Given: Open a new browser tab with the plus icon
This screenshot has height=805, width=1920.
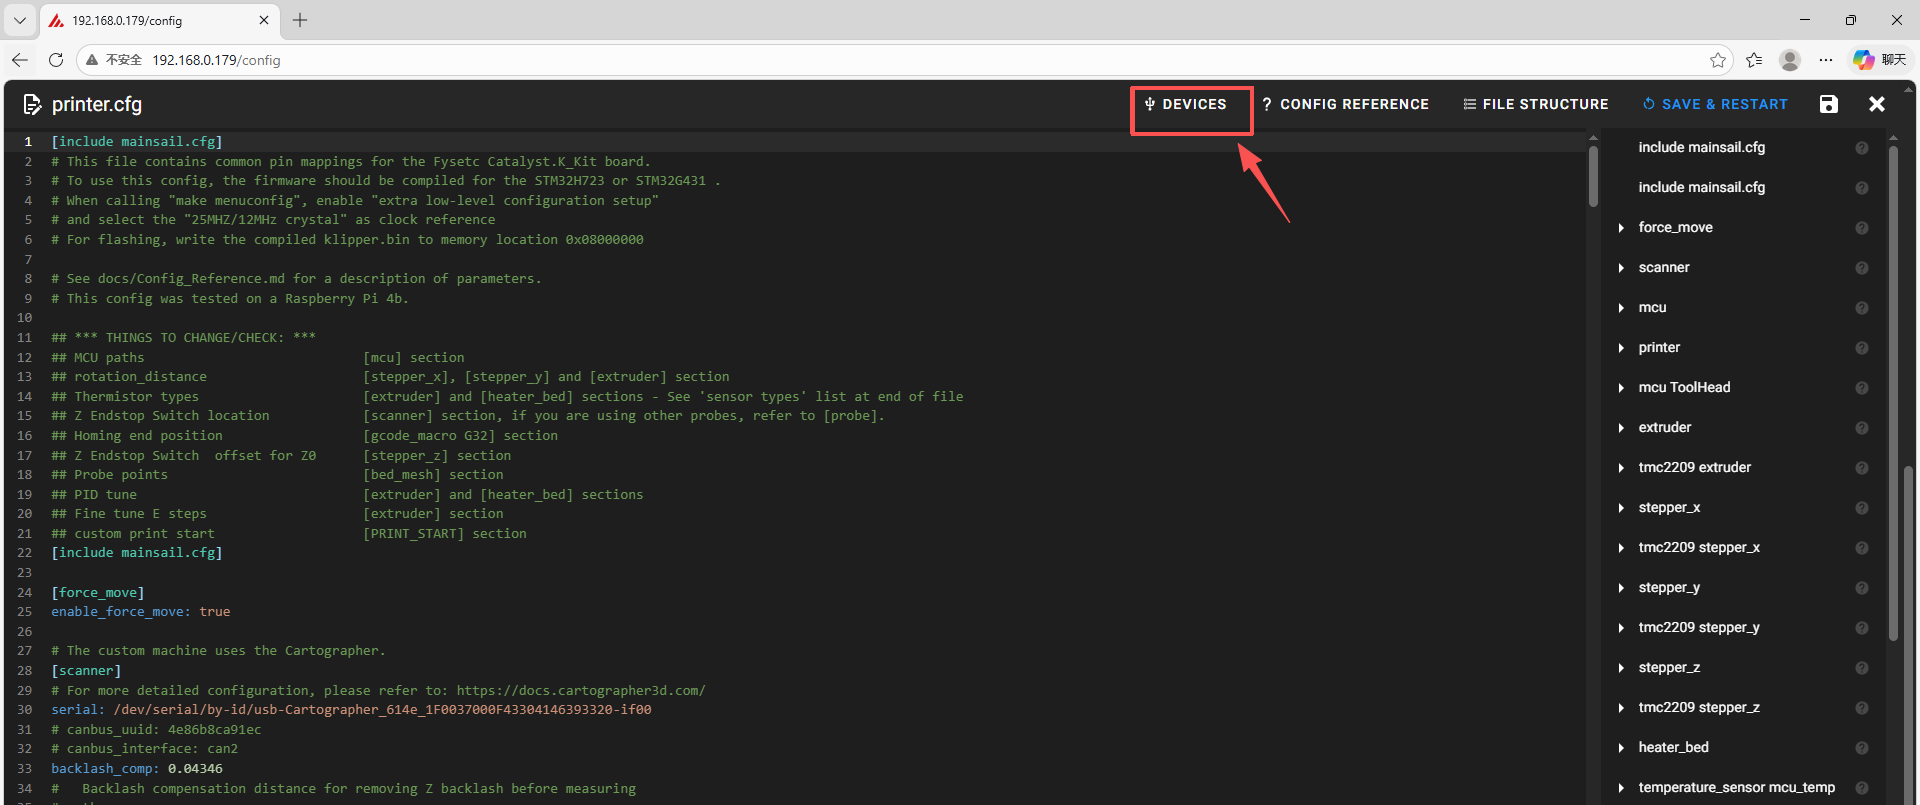Looking at the screenshot, I should pyautogui.click(x=300, y=20).
